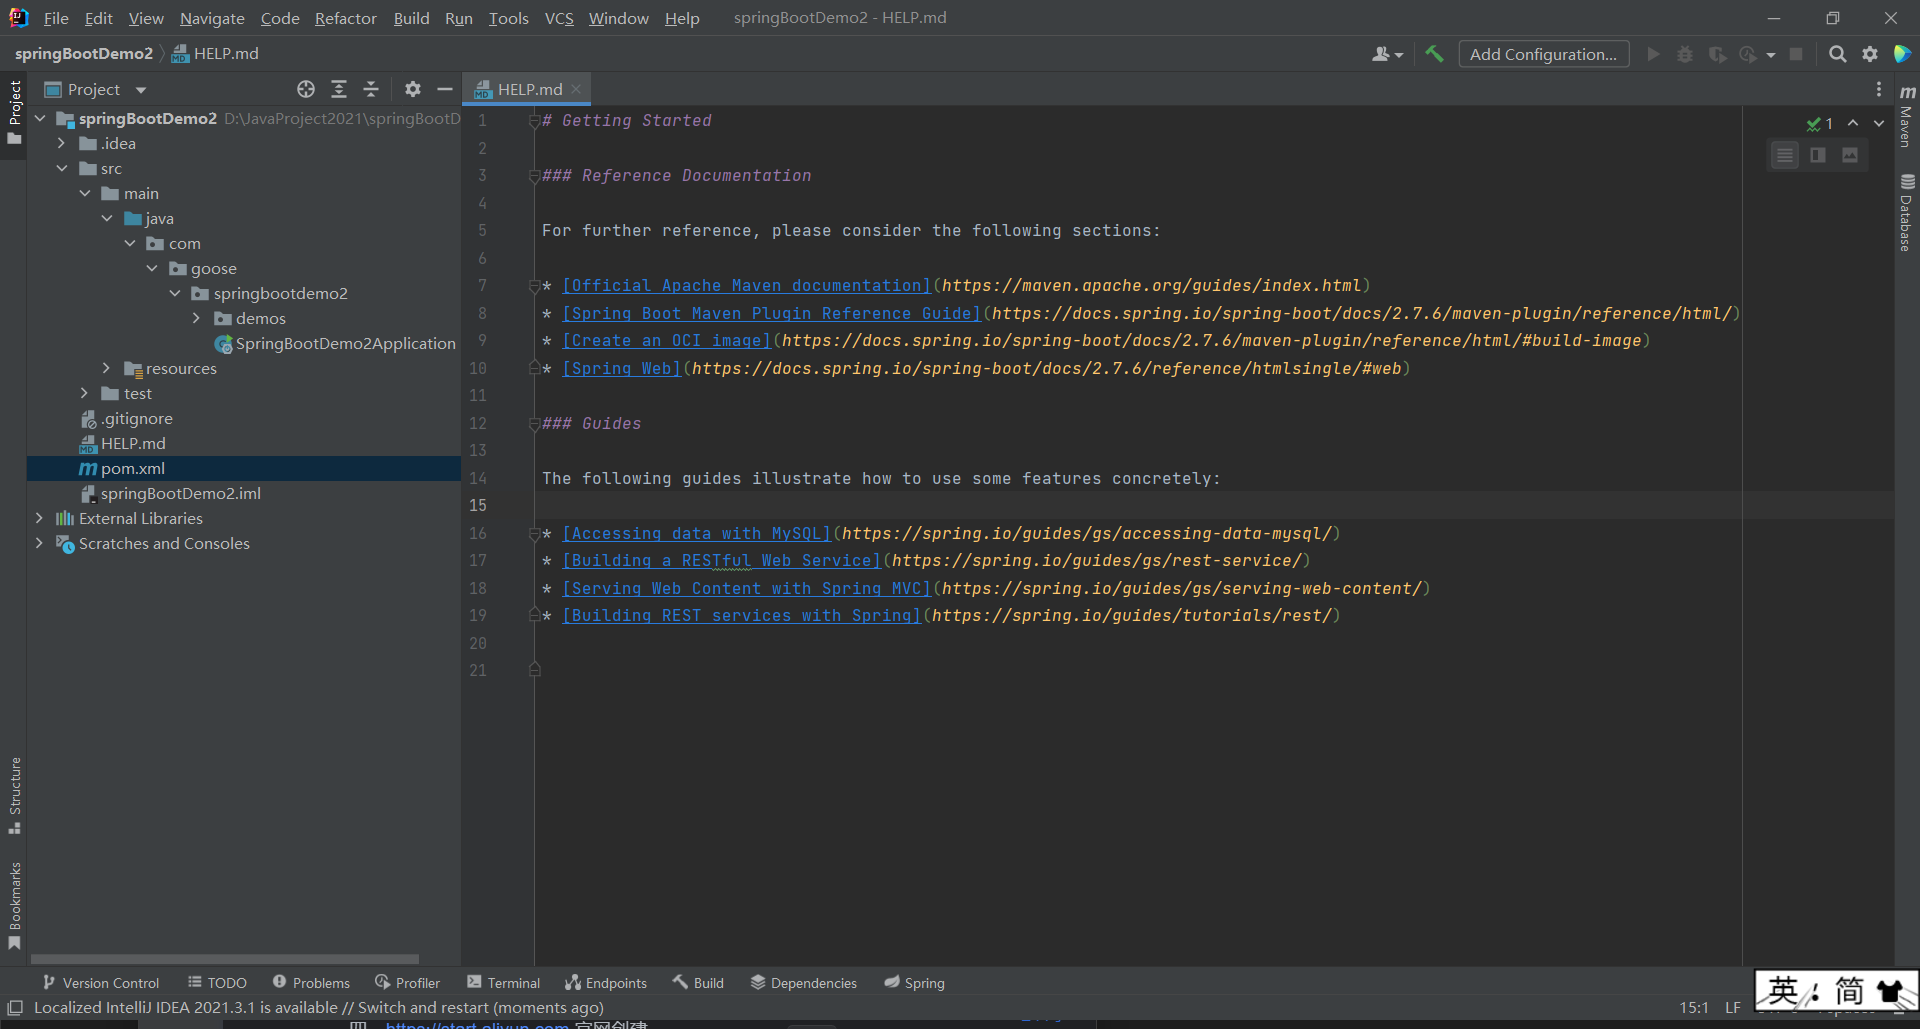Click Accessing data with MySQL link text
1920x1029 pixels.
pos(696,534)
